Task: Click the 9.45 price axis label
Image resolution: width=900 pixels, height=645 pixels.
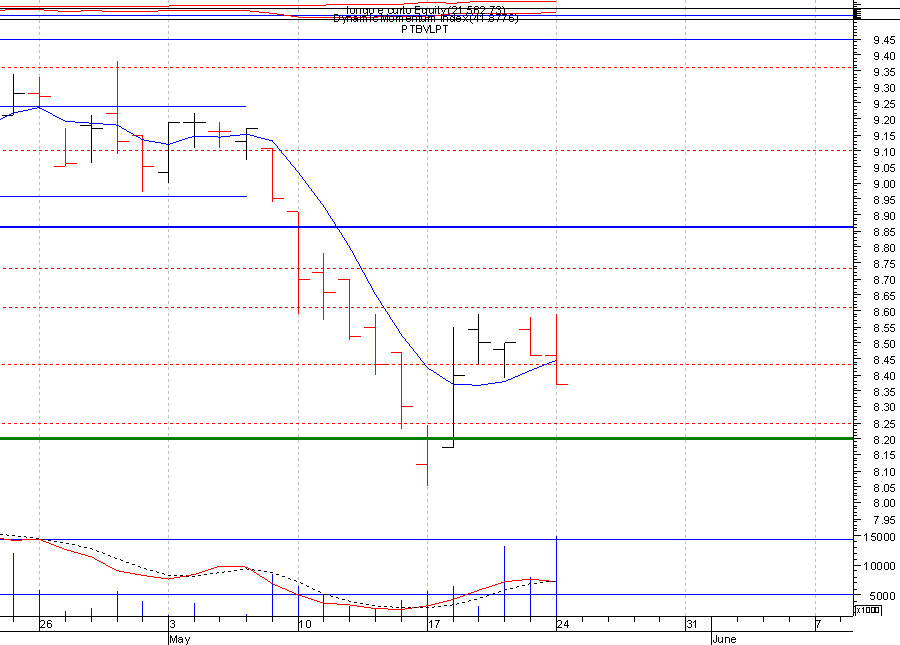Action: [x=884, y=40]
